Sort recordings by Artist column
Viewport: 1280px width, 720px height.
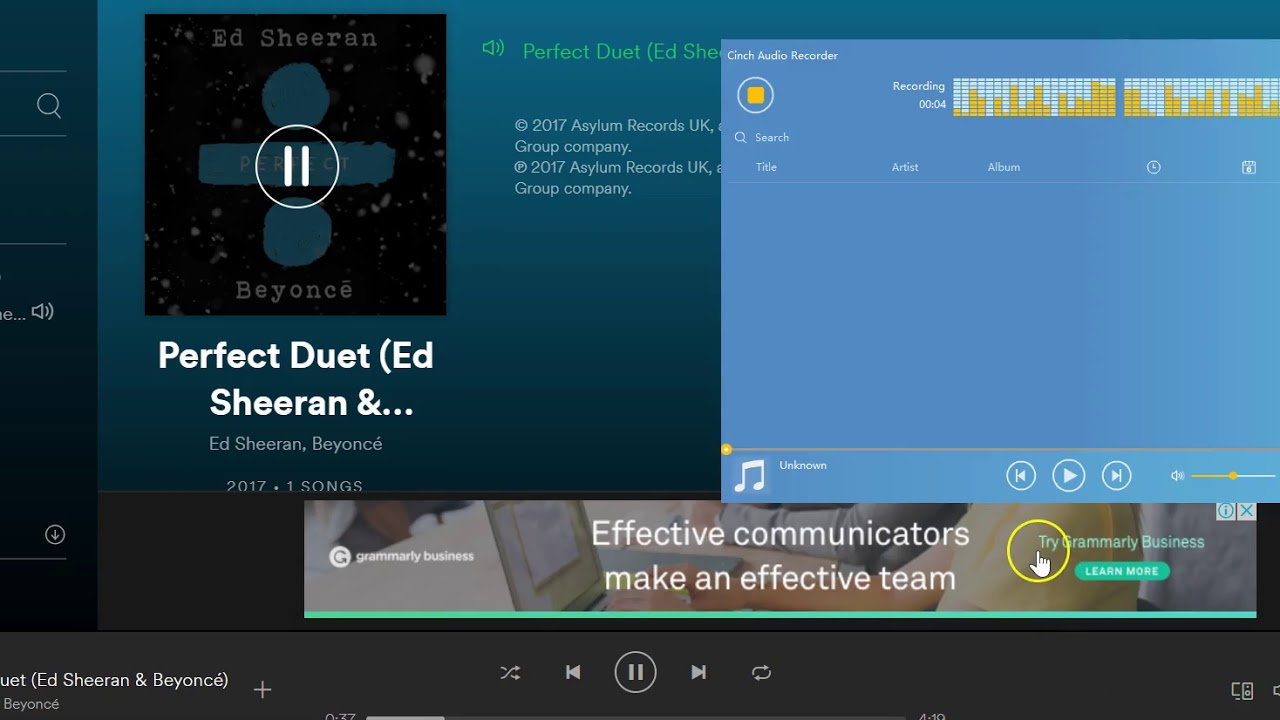pyautogui.click(x=905, y=167)
